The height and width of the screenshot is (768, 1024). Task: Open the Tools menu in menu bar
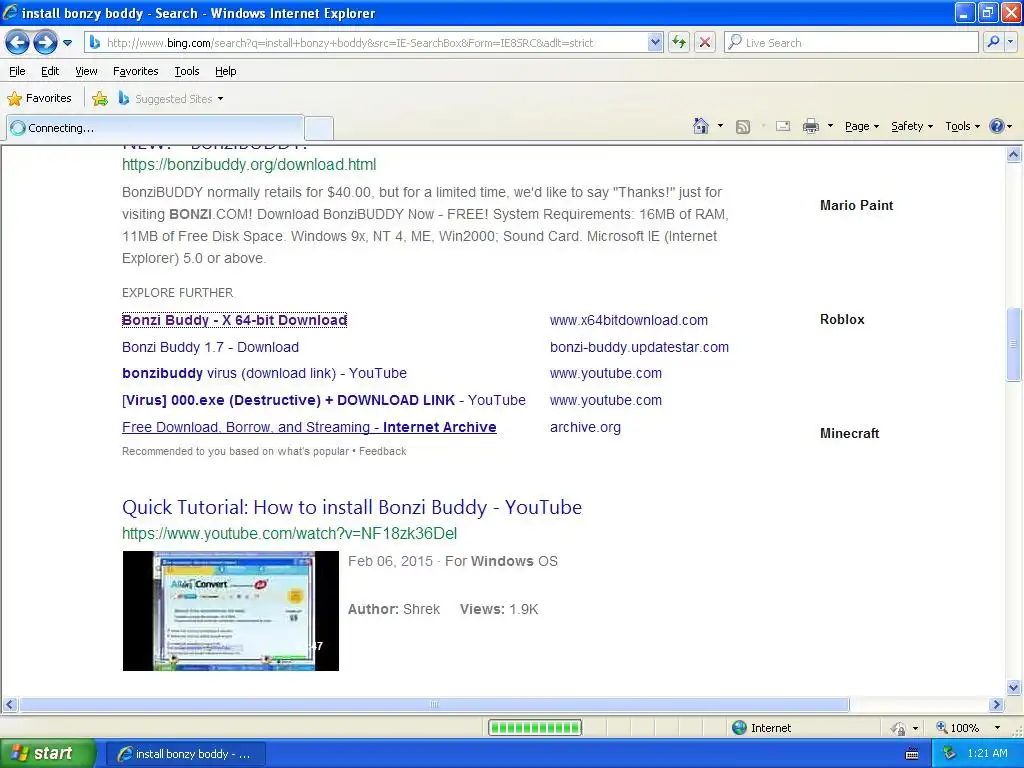point(187,71)
